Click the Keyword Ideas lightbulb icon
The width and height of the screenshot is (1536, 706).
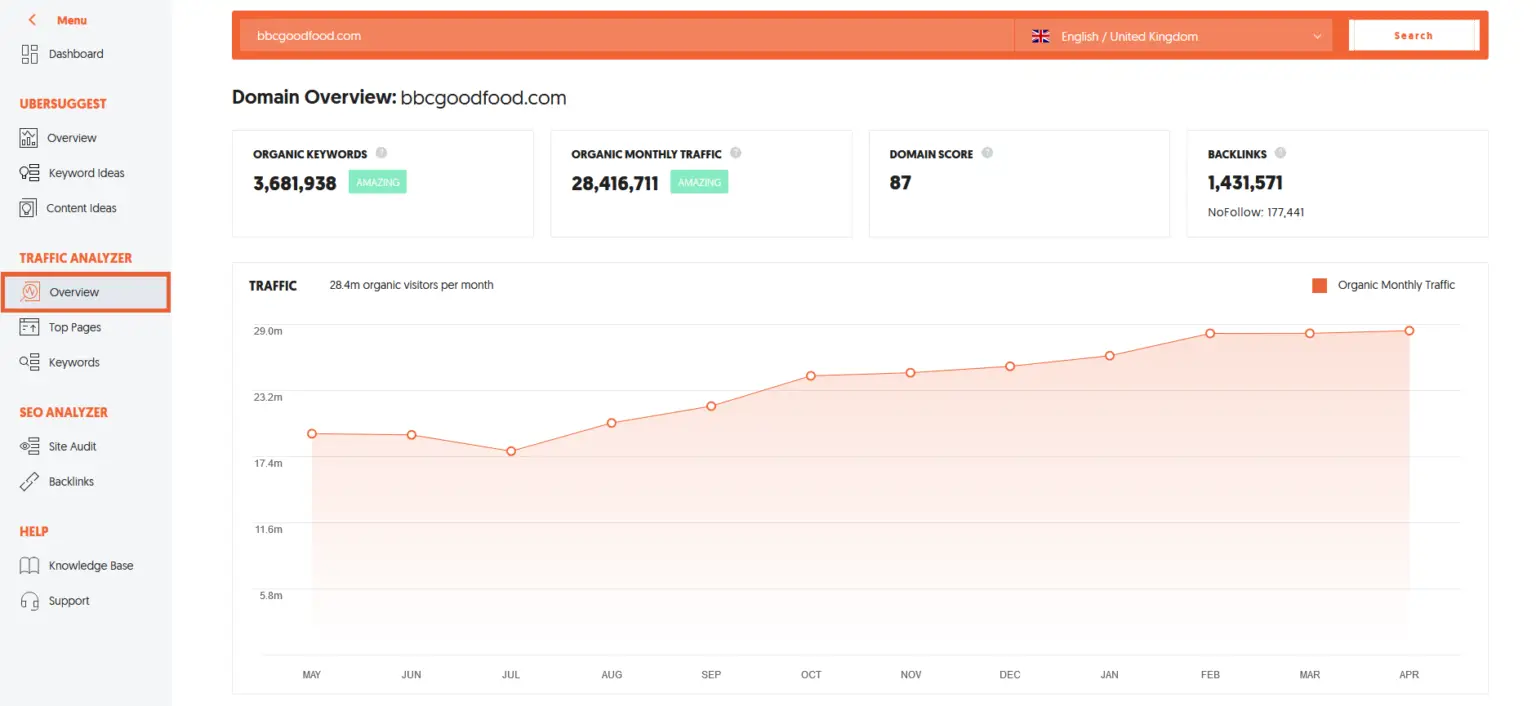coord(29,173)
